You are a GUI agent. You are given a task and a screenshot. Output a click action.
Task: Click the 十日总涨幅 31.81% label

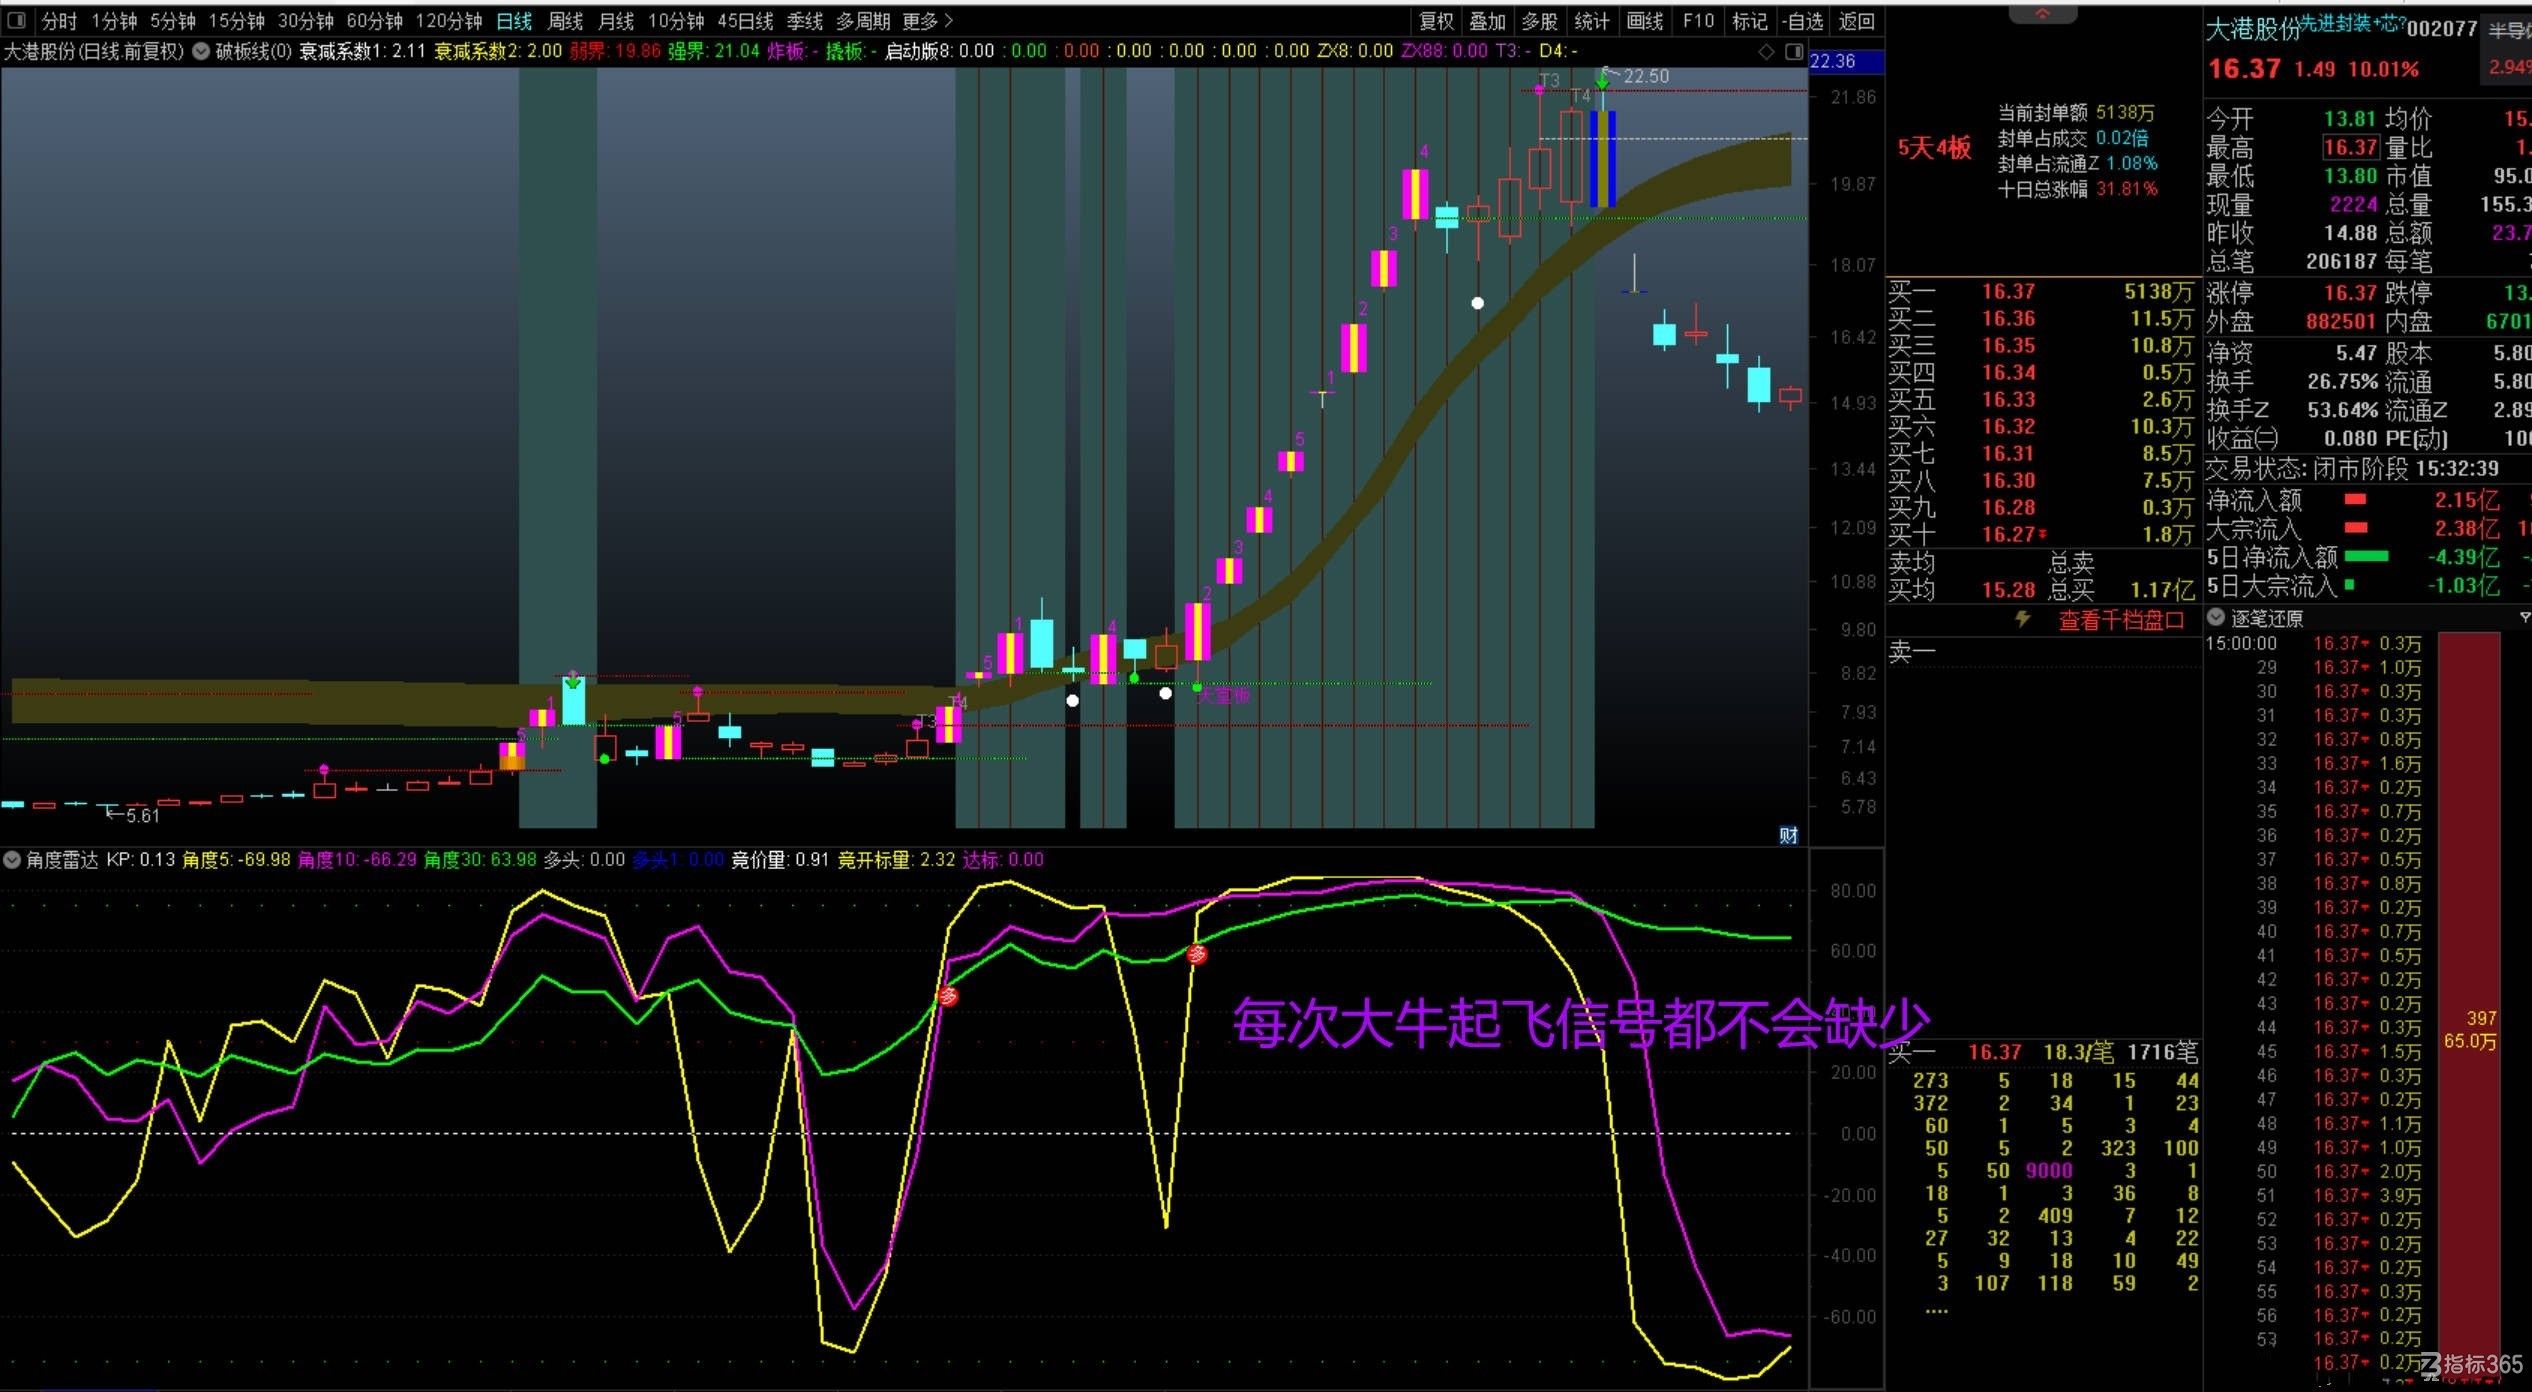click(2077, 189)
